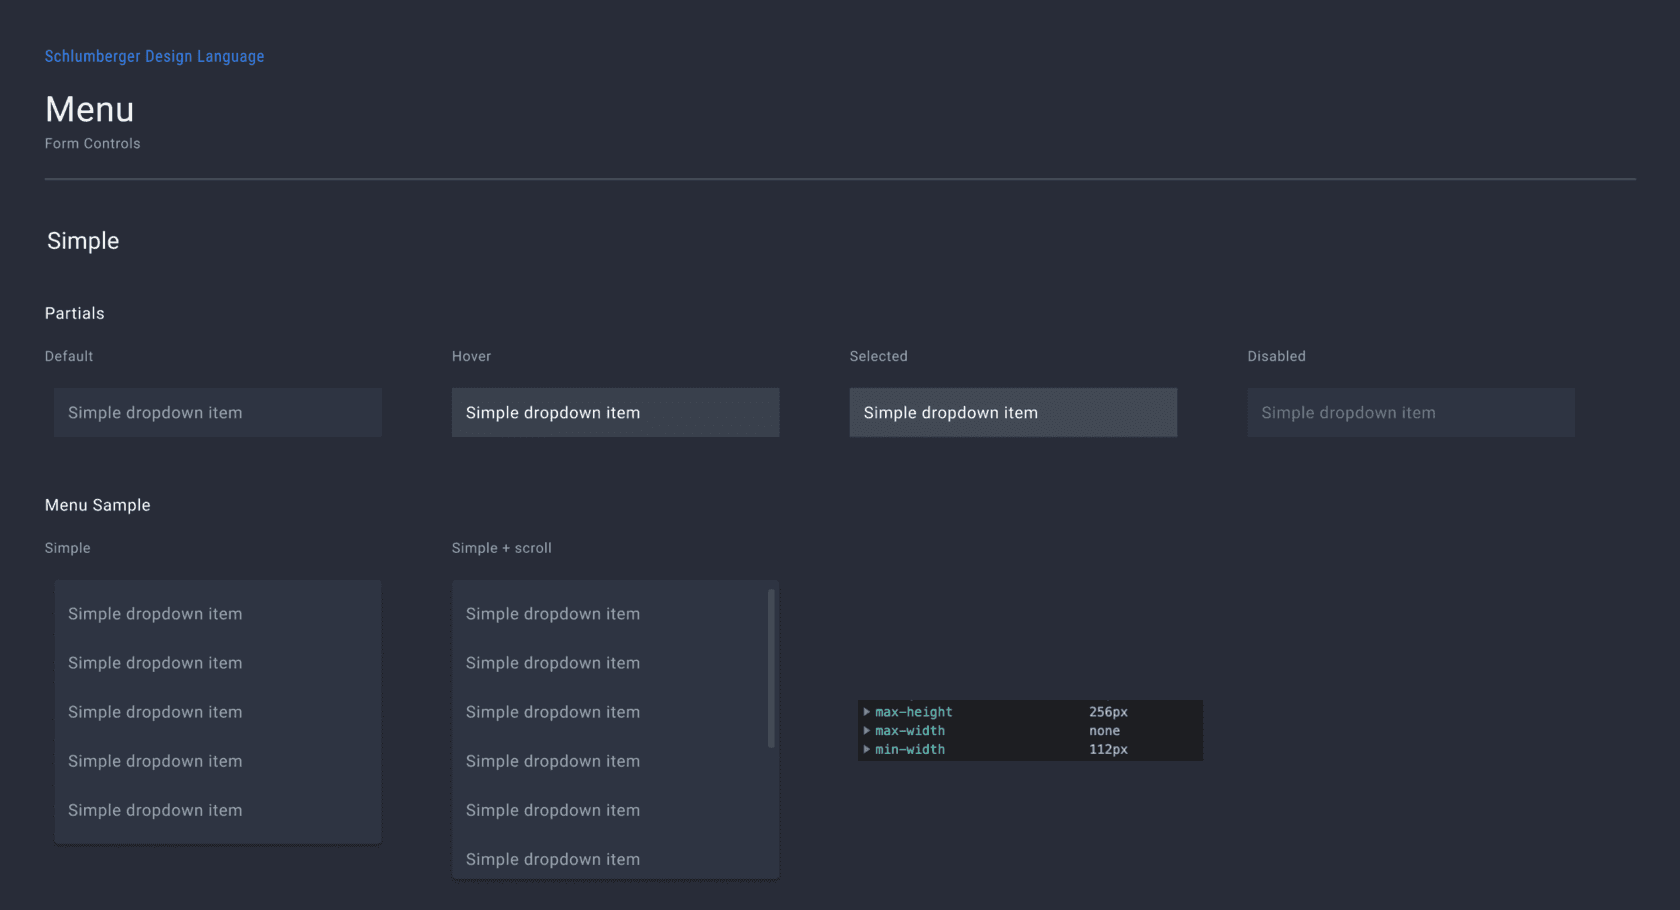Click the Form Controls subtitle

92,143
